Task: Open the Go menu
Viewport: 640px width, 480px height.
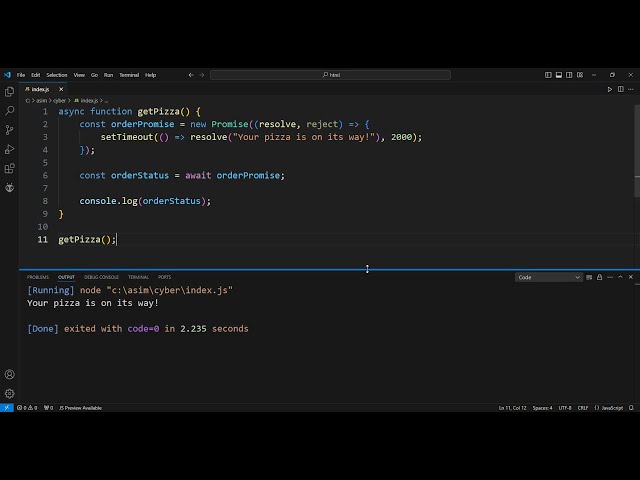Action: [x=94, y=75]
